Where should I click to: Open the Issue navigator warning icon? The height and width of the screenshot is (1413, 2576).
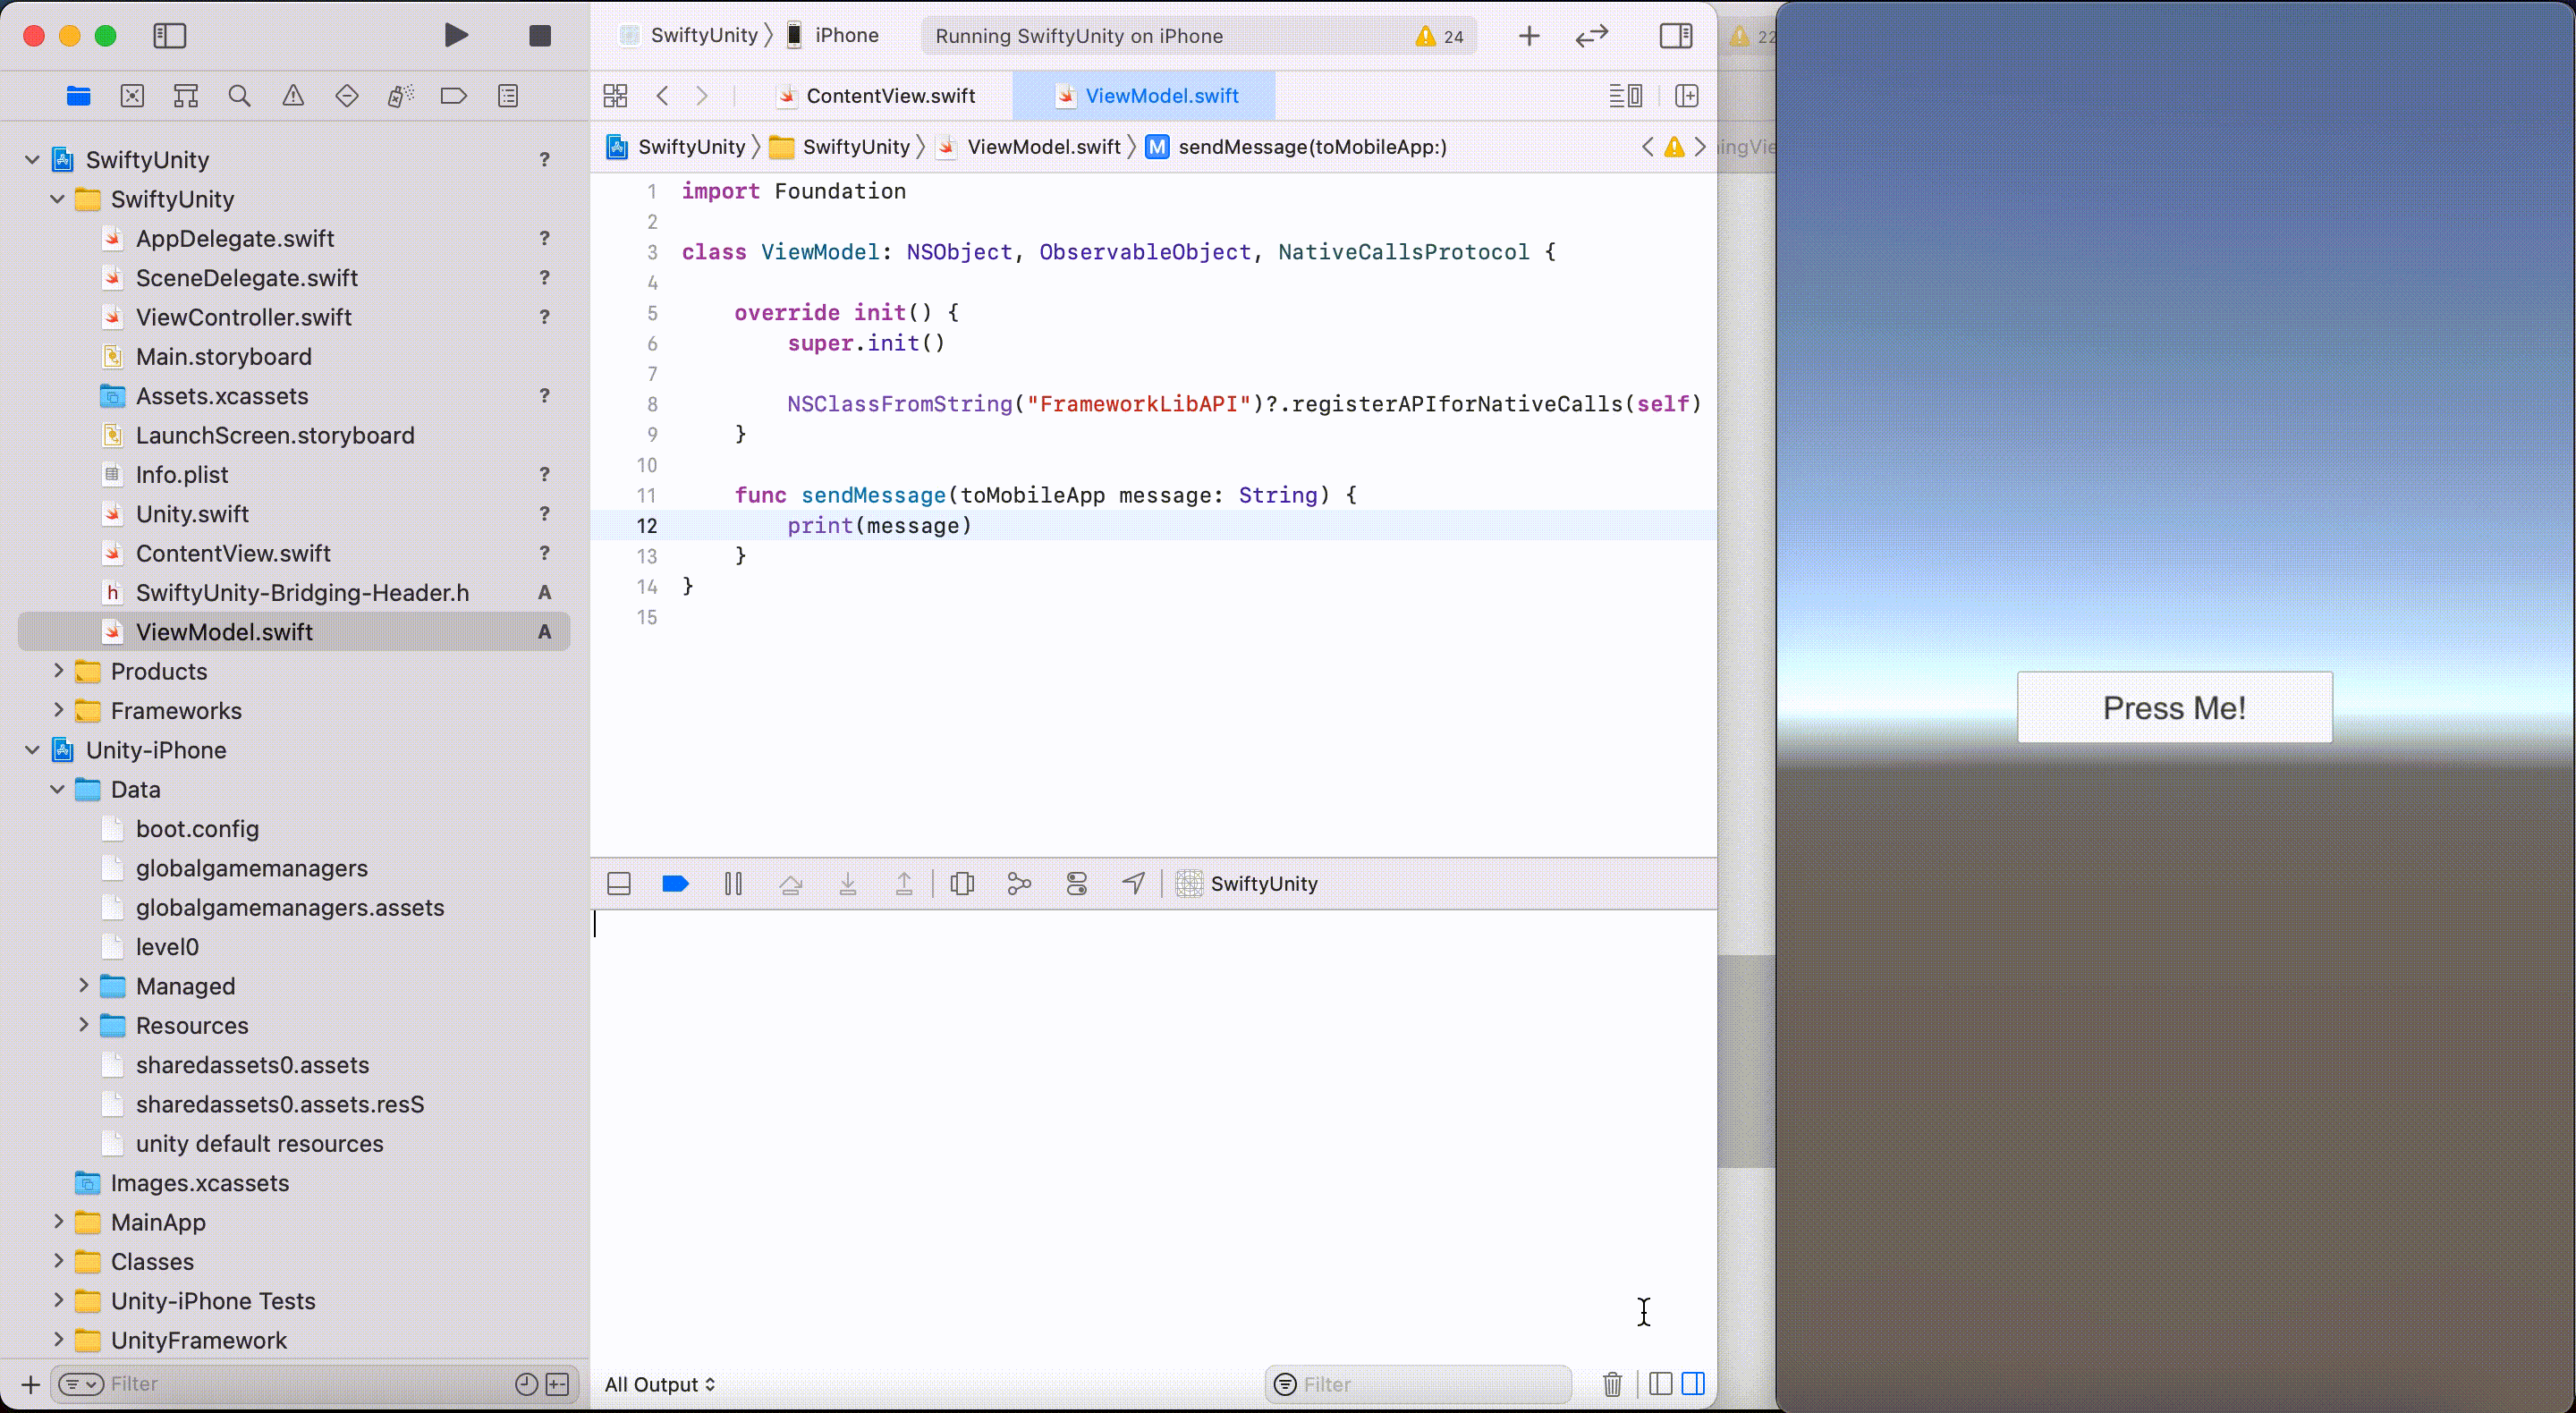293,96
